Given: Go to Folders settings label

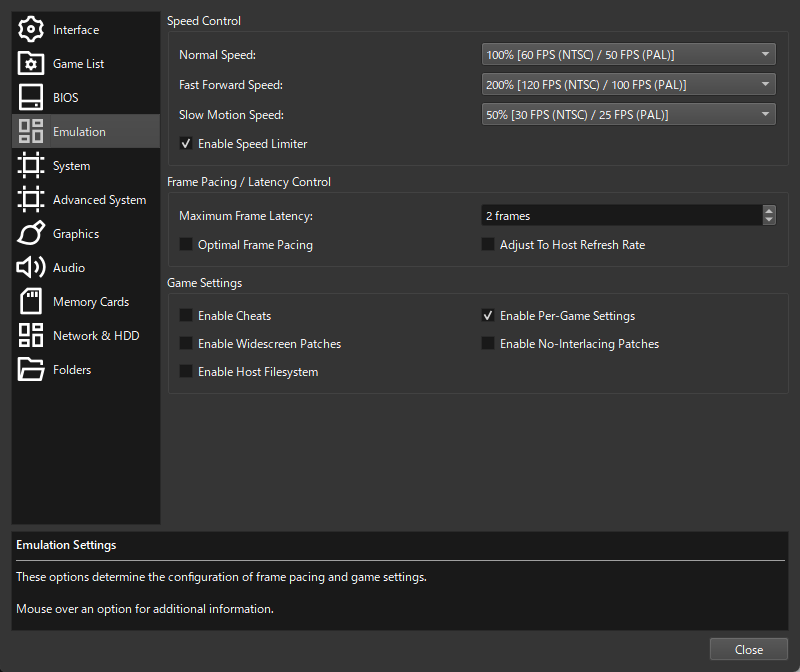Looking at the screenshot, I should 72,370.
